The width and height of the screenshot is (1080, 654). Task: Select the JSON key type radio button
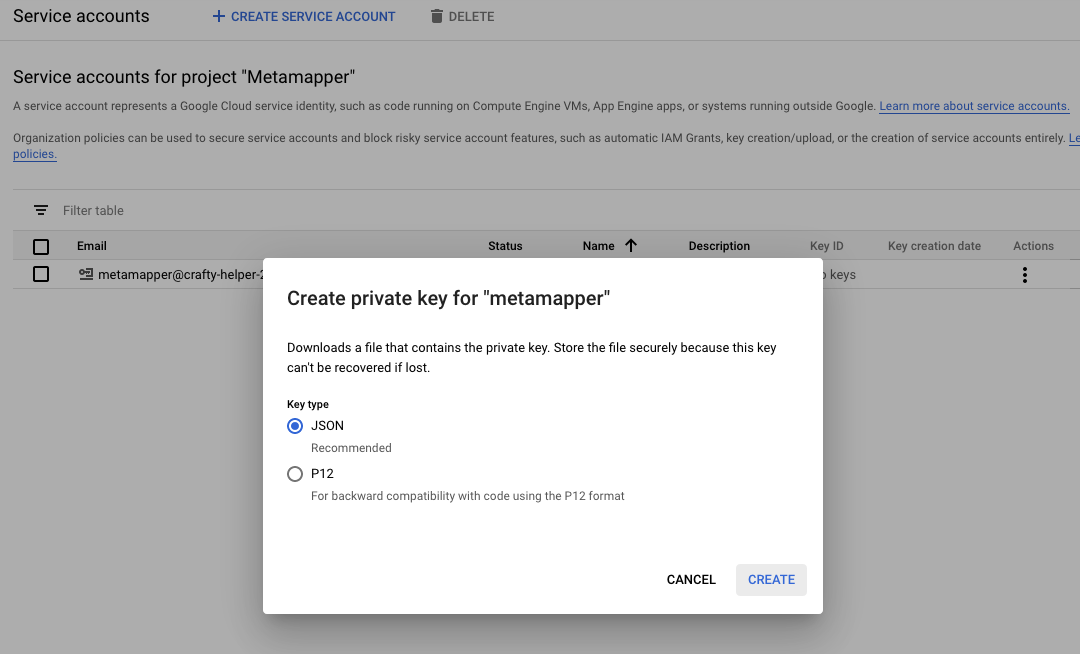point(295,426)
